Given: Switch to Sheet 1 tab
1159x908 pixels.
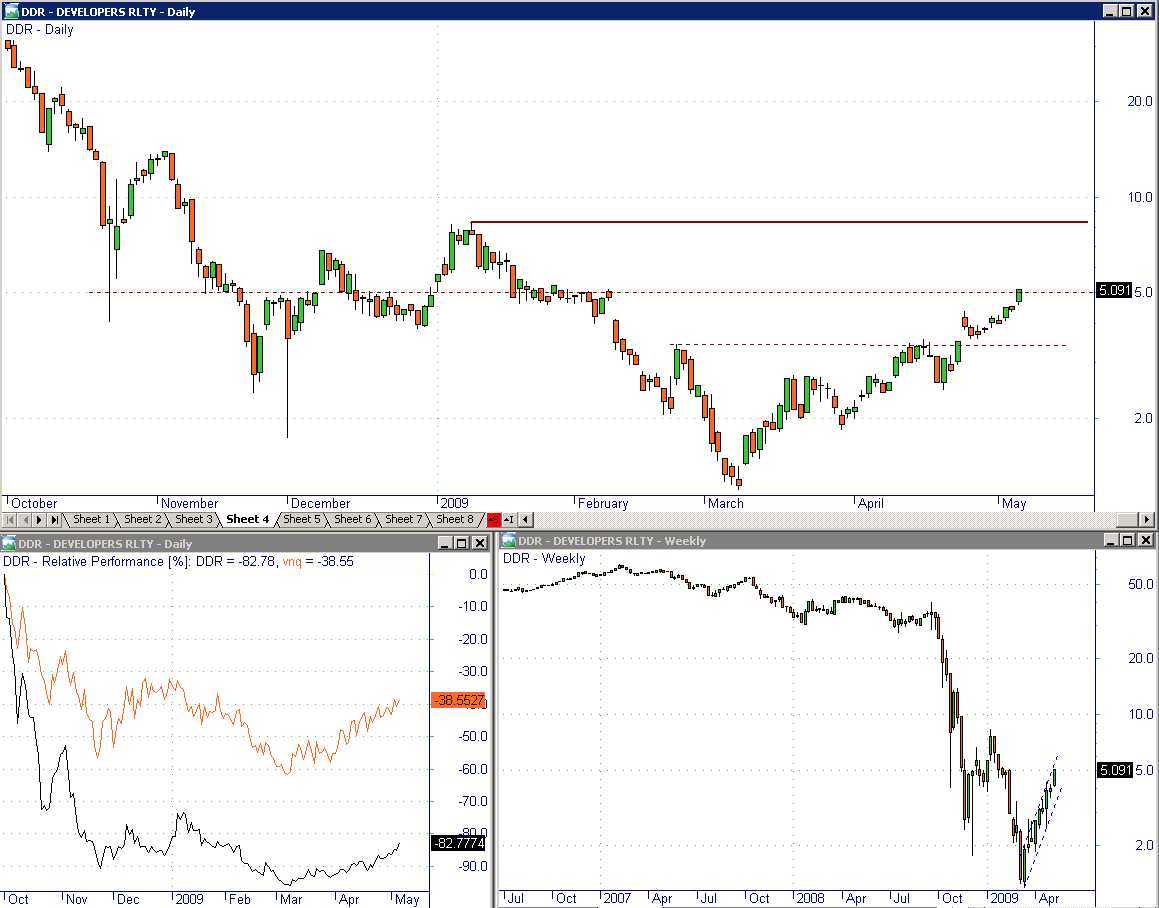Looking at the screenshot, I should [91, 519].
